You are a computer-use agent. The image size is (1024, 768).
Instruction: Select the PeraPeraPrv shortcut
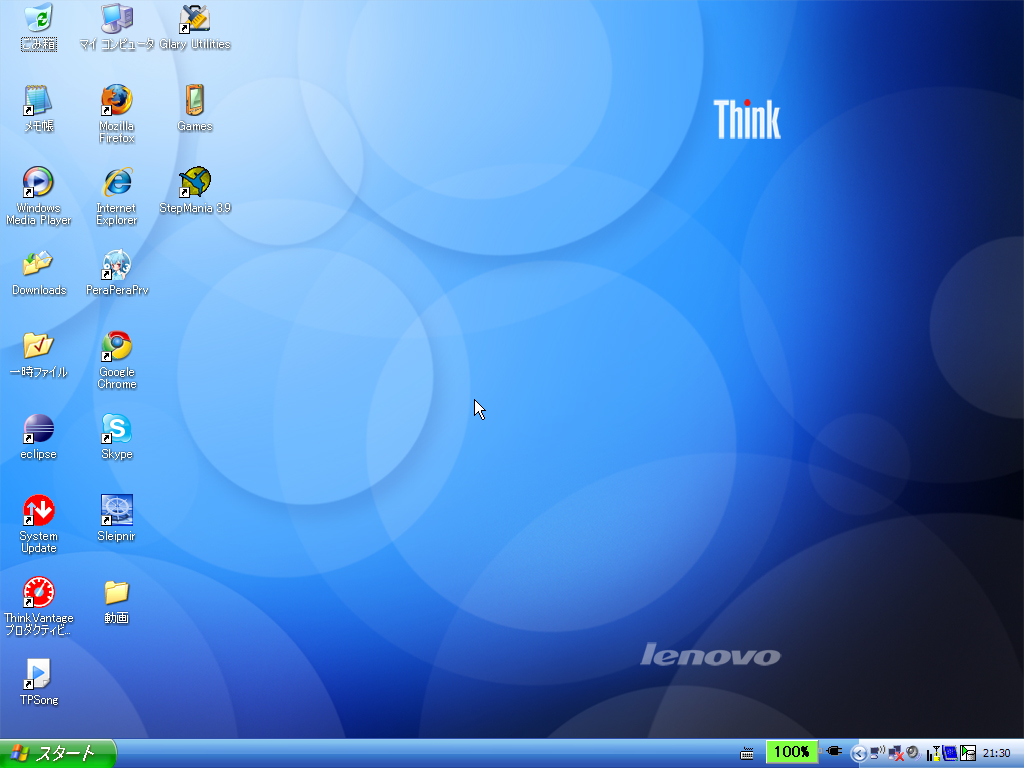pyautogui.click(x=117, y=272)
